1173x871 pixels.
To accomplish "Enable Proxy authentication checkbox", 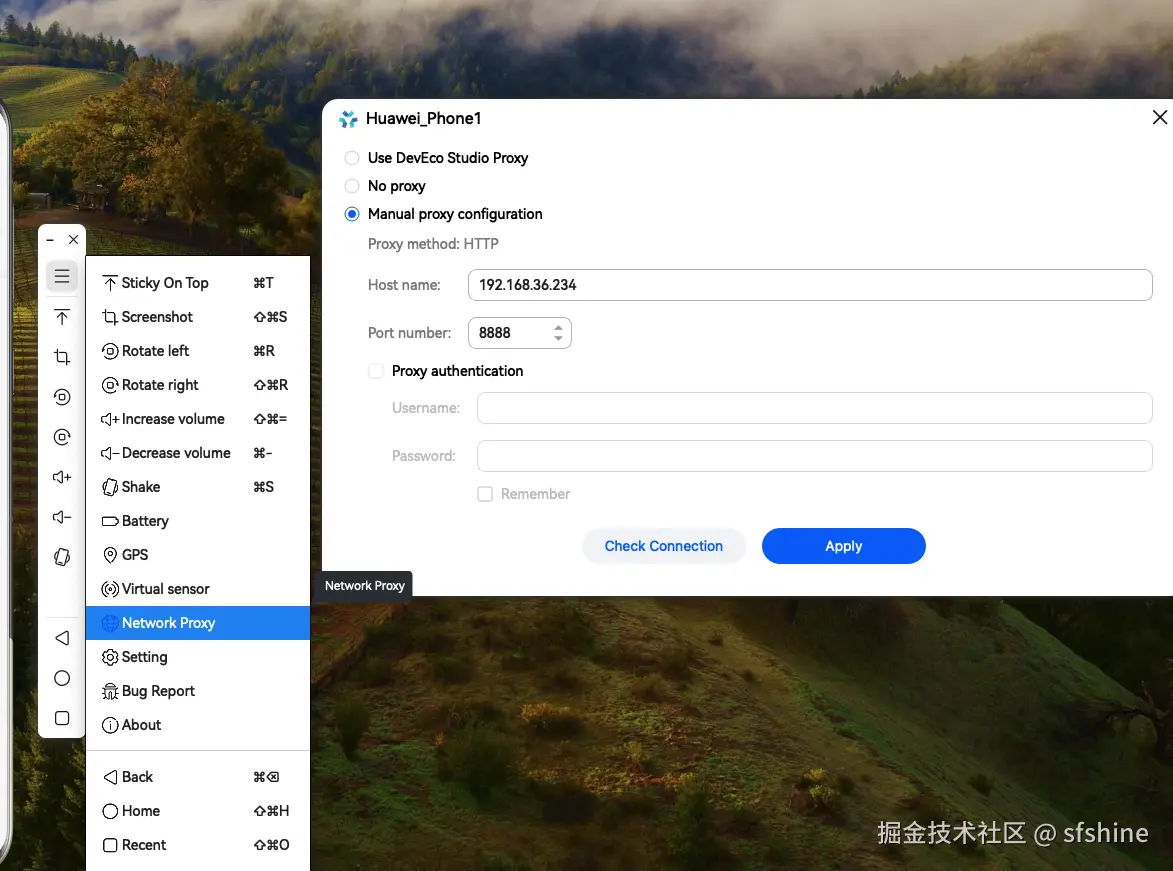I will (376, 371).
